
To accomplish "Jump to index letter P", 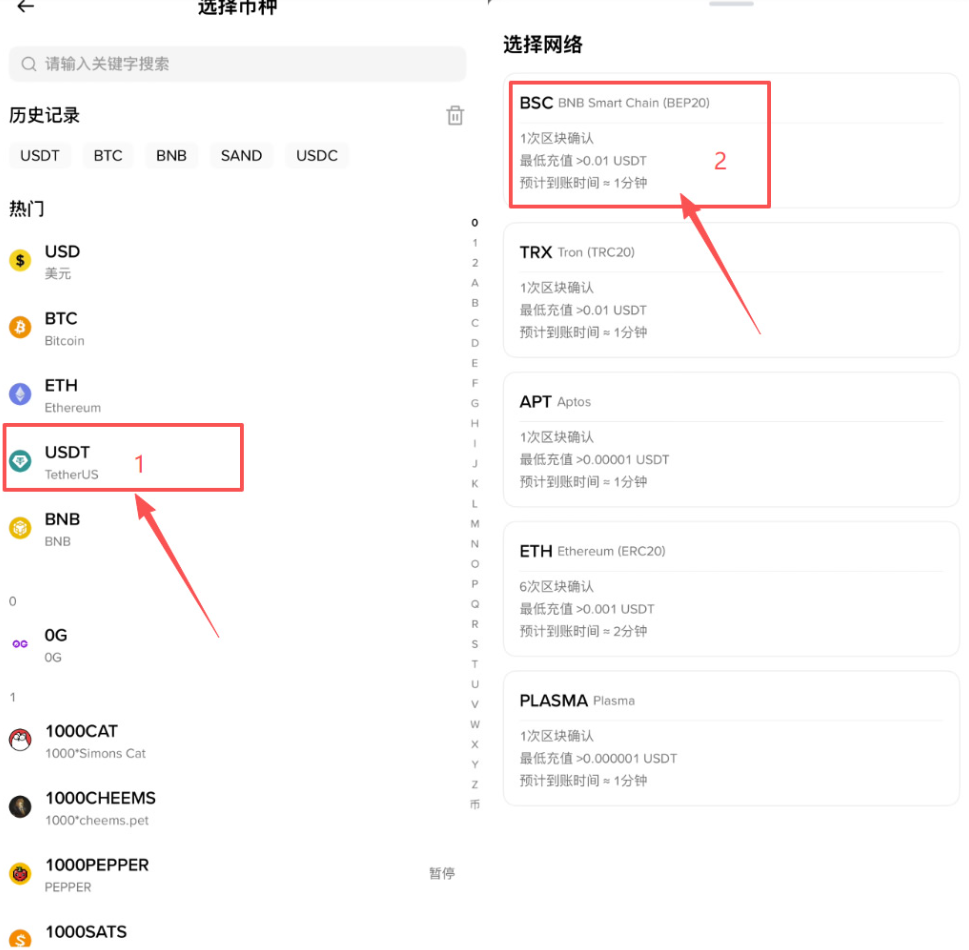I will 475,584.
